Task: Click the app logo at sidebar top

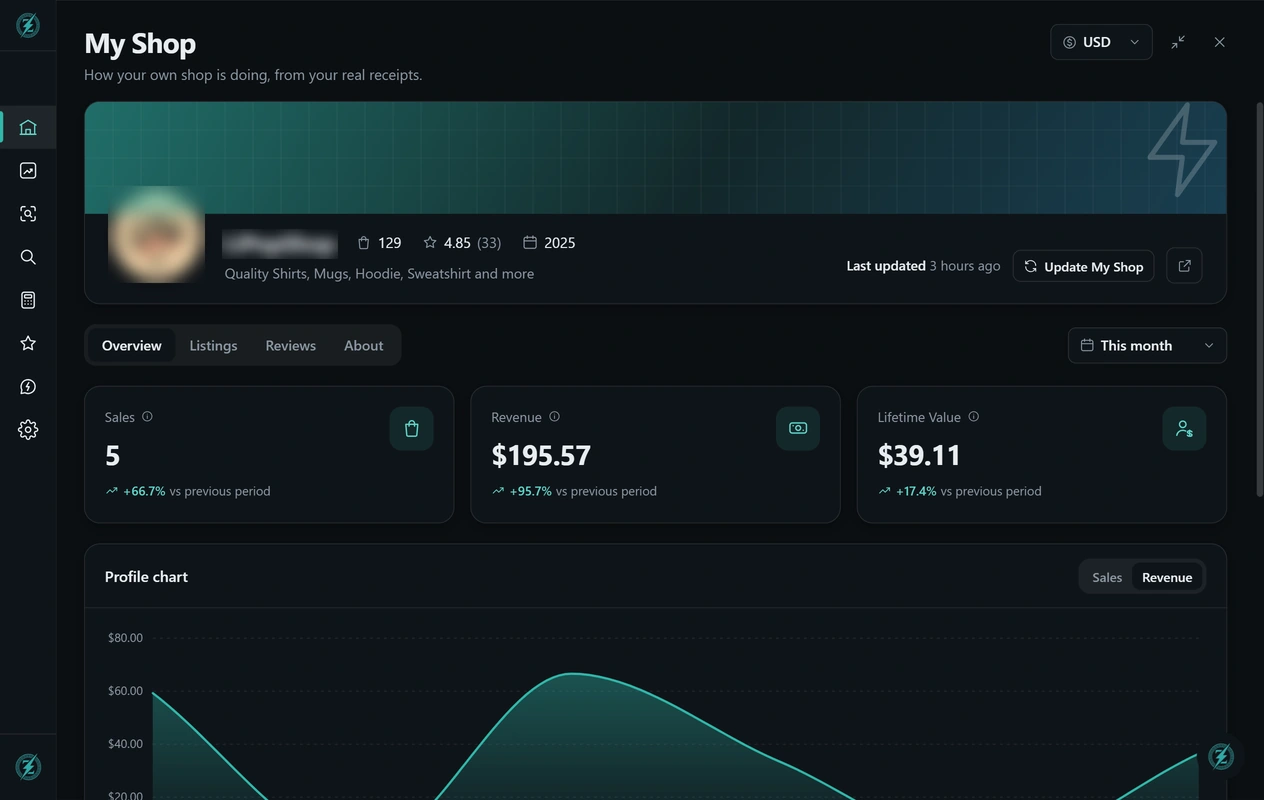Action: (28, 25)
